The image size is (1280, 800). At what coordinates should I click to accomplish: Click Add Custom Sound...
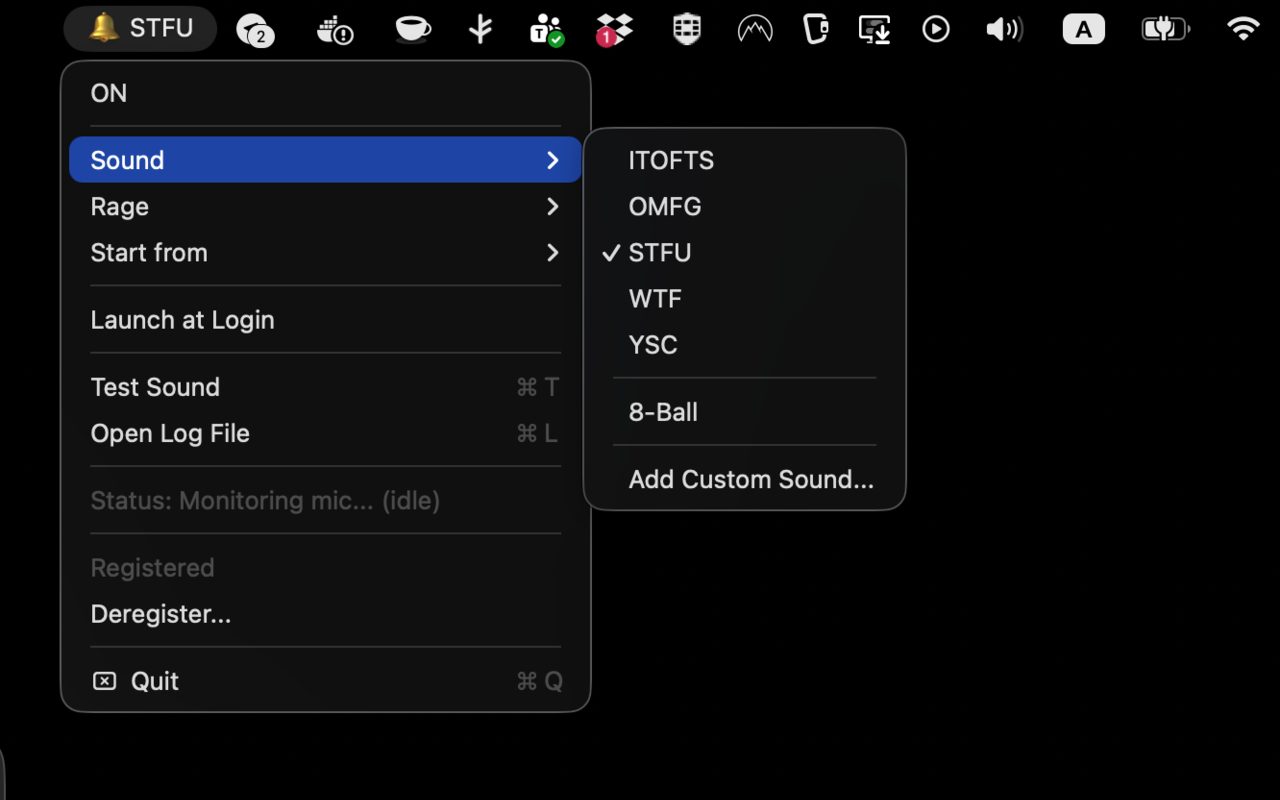[x=750, y=480]
